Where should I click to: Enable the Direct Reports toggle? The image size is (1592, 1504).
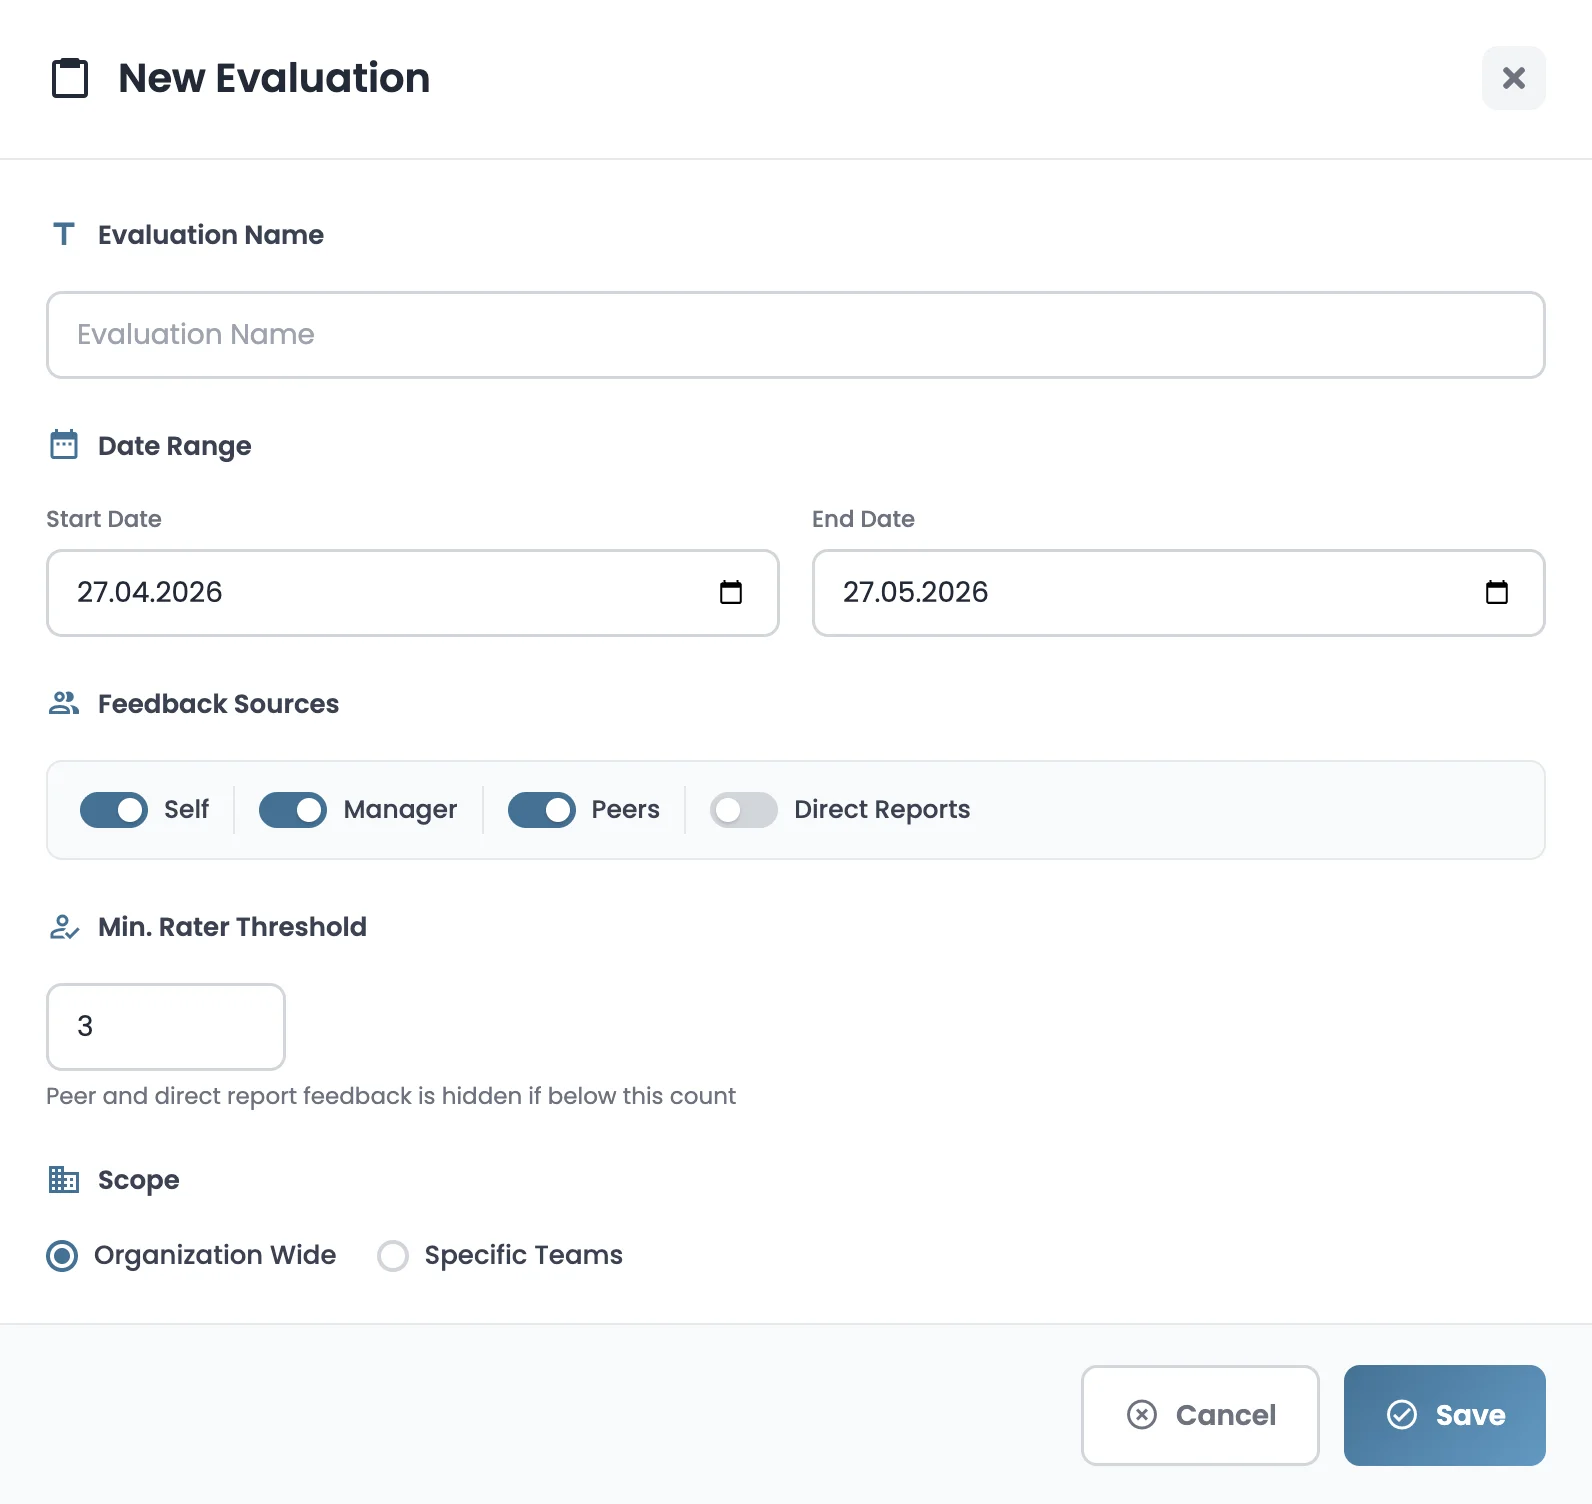click(744, 810)
